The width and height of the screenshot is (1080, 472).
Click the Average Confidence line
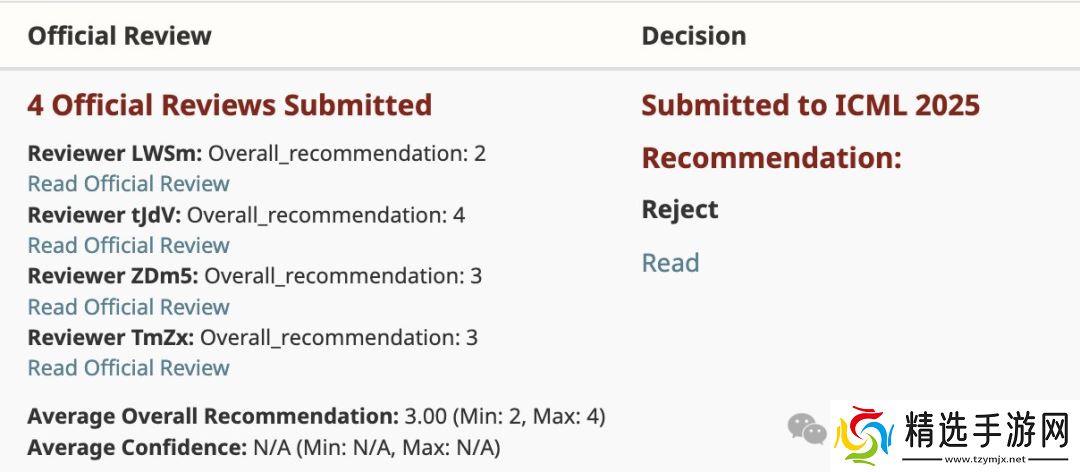264,447
